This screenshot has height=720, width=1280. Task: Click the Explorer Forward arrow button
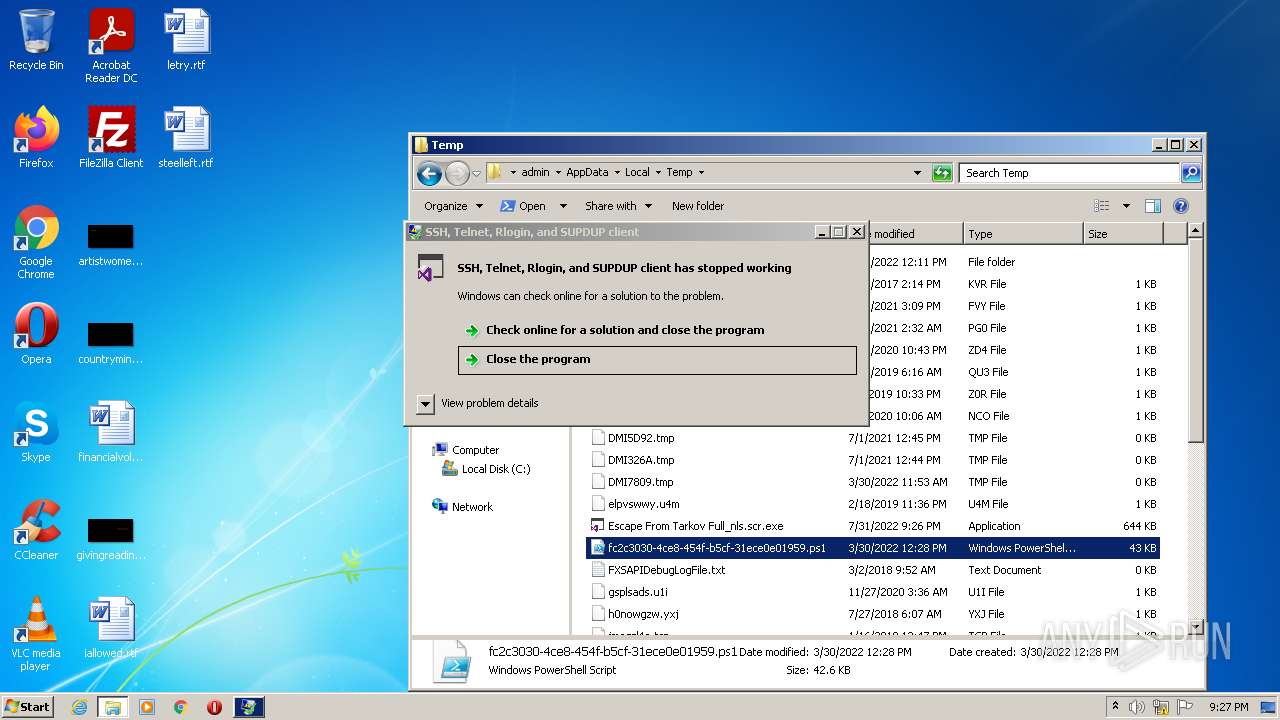457,173
